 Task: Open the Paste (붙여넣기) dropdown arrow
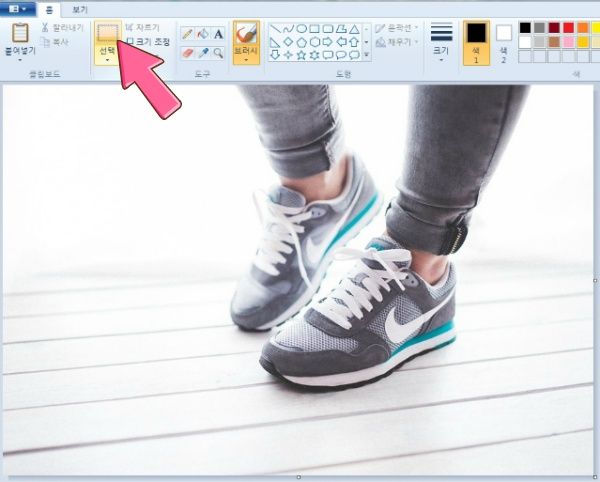20,60
